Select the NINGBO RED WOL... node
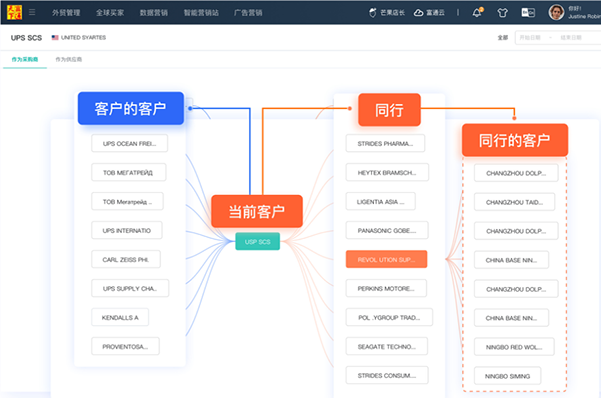The width and height of the screenshot is (601, 398). click(x=514, y=347)
